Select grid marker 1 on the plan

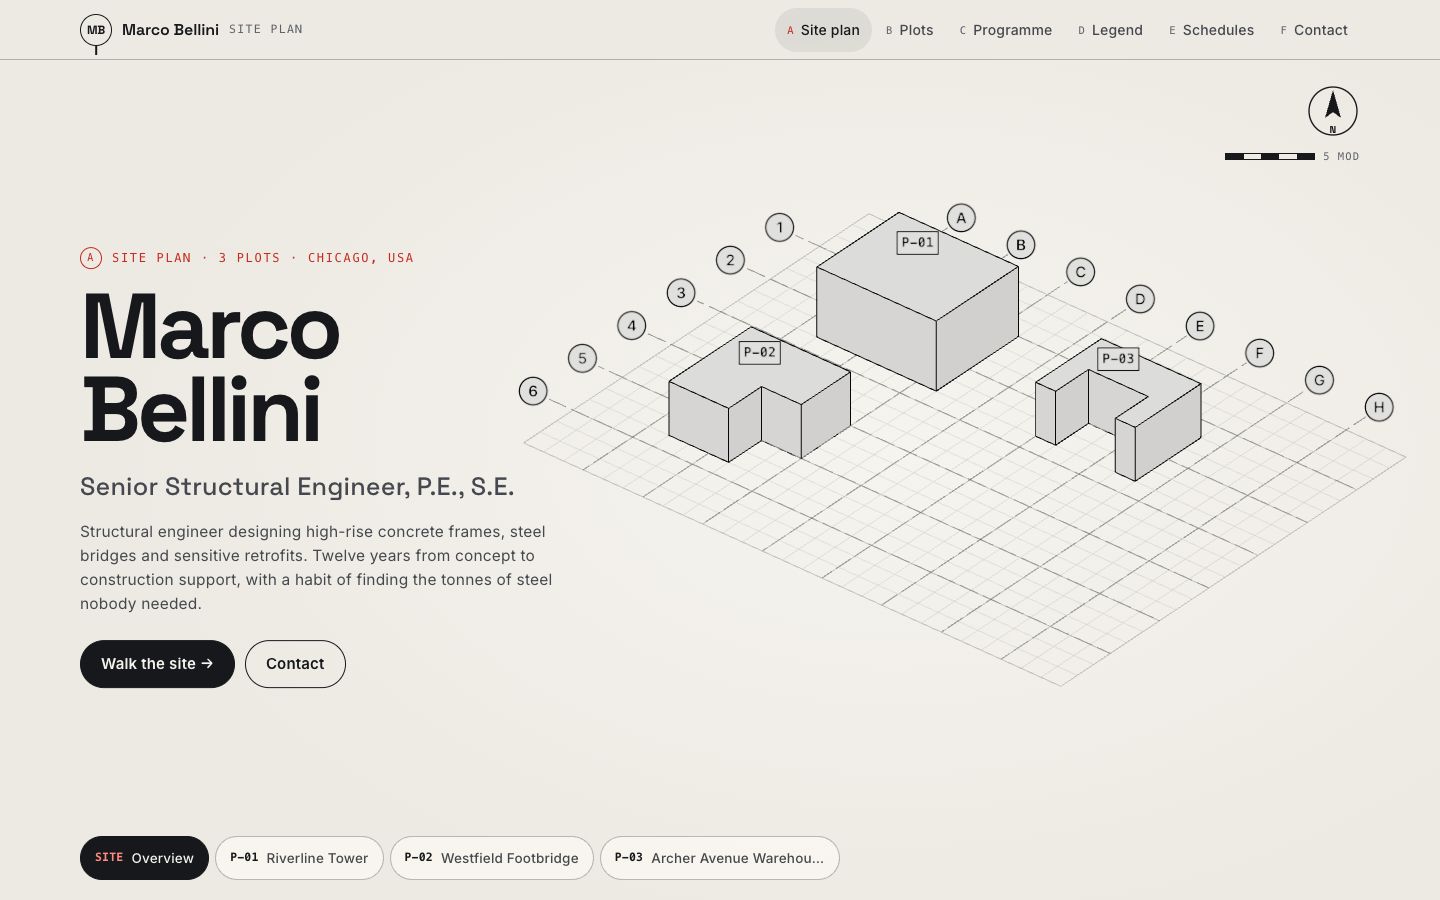[x=780, y=227]
